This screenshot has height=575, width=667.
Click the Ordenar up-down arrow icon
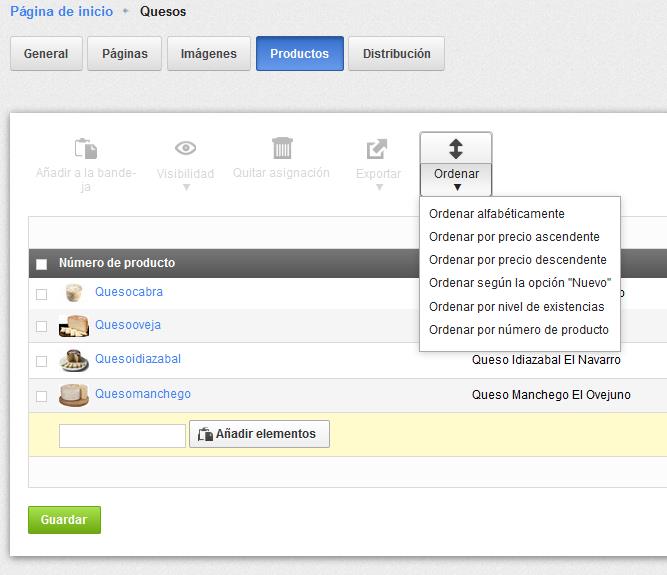click(x=455, y=149)
